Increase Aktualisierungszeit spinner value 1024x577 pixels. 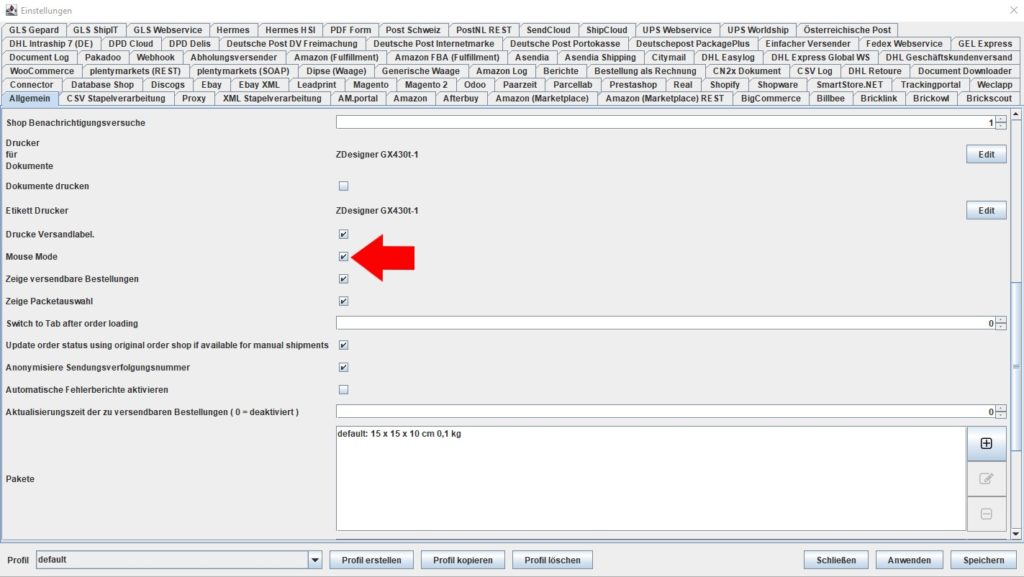tap(1000, 409)
